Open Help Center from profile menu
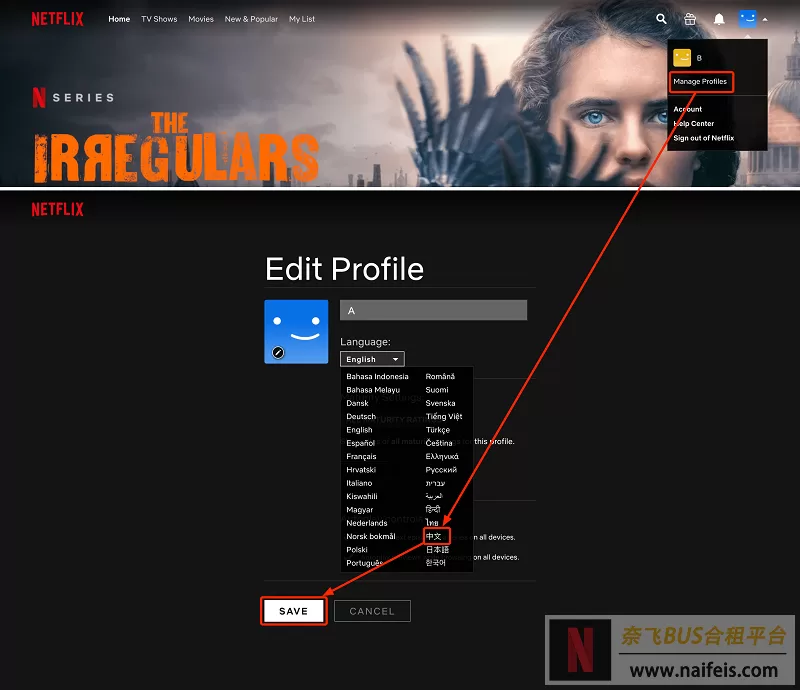 coord(693,124)
